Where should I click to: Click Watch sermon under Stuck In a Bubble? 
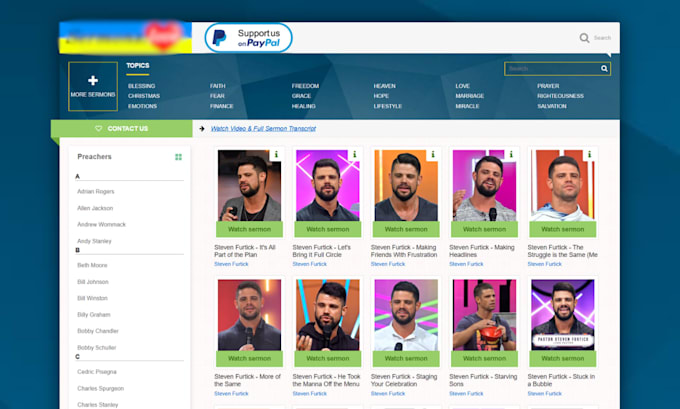(x=562, y=358)
